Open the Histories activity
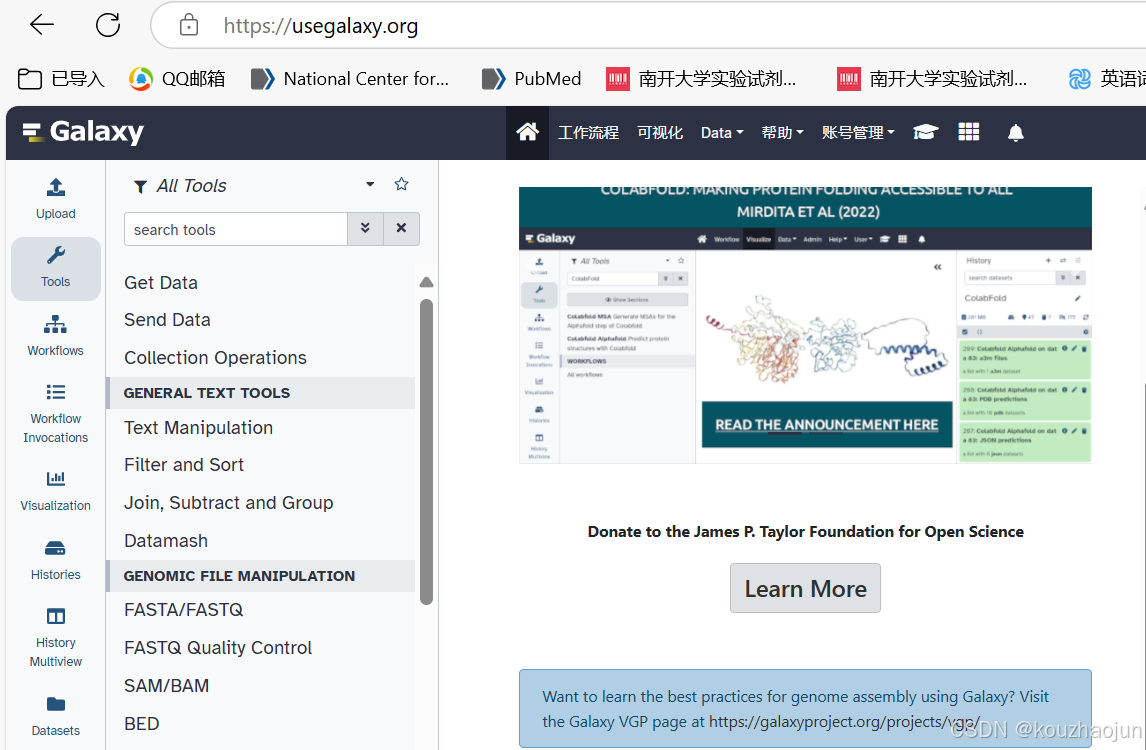The width and height of the screenshot is (1146, 750). 56,560
